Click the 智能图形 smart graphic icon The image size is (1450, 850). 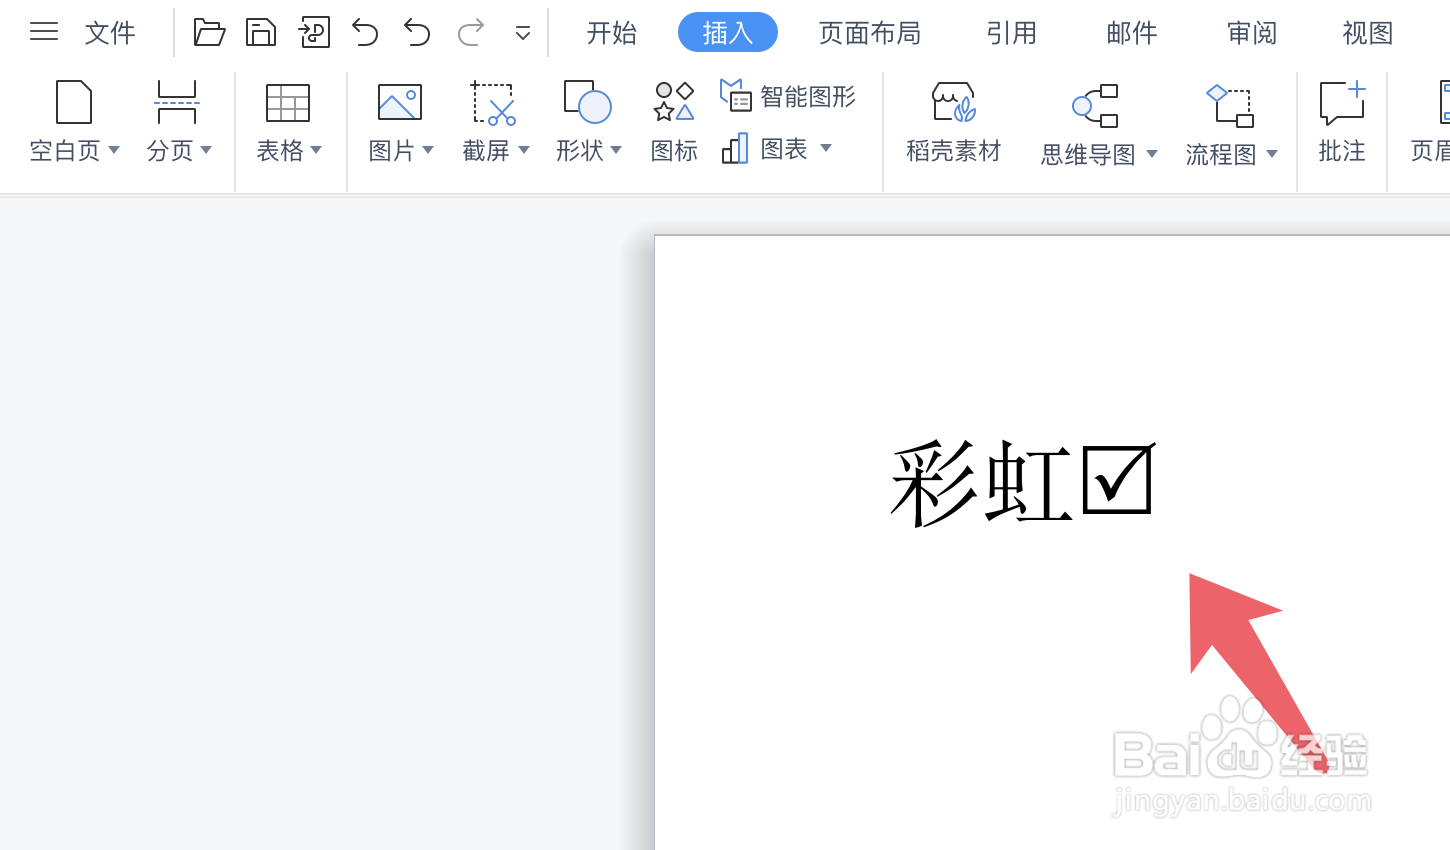point(736,96)
